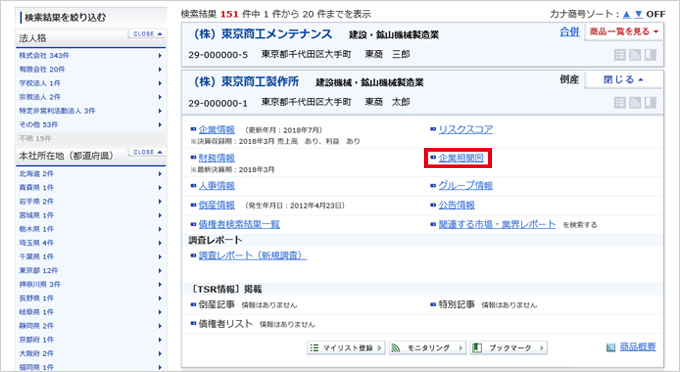Click the arrow next to 有限会社 20件
The height and width of the screenshot is (372, 680).
(x=160, y=69)
